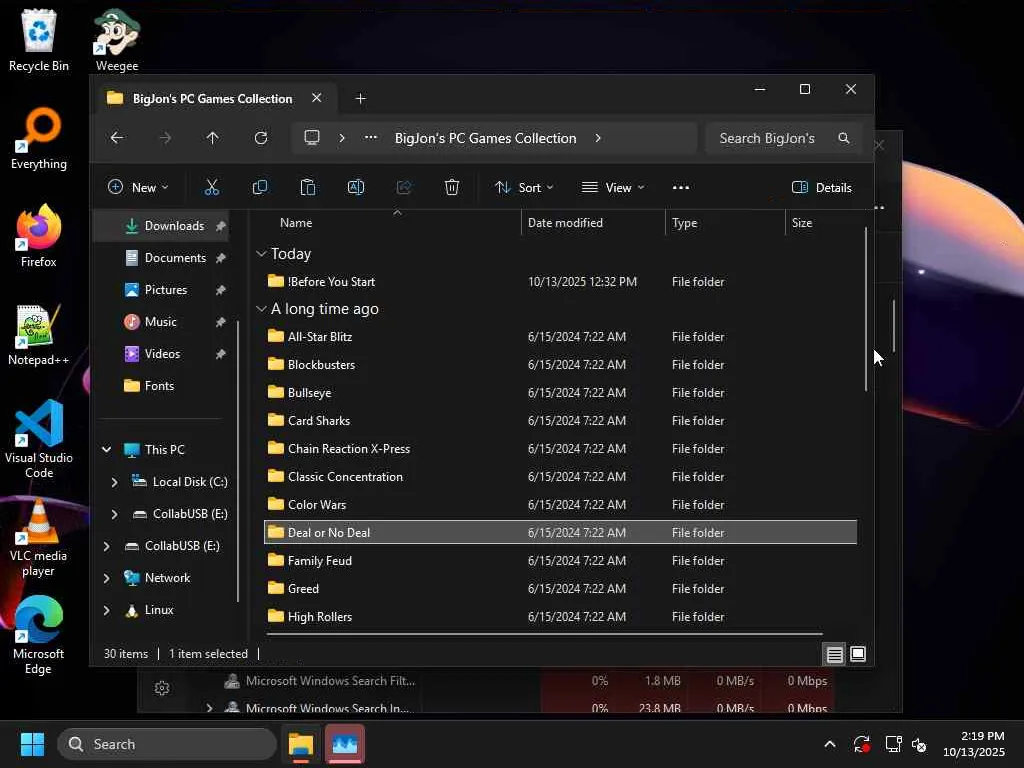1024x768 pixels.
Task: Open the Family Feud folder
Action: 320,561
